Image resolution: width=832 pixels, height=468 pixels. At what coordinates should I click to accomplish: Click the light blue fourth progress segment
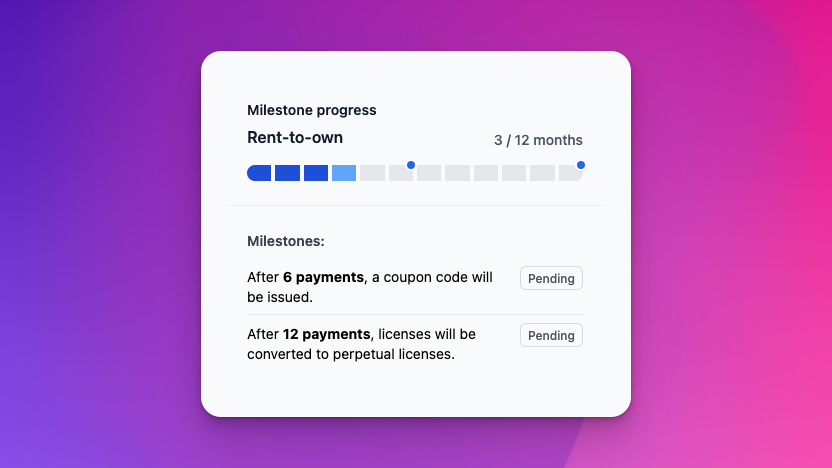point(344,173)
